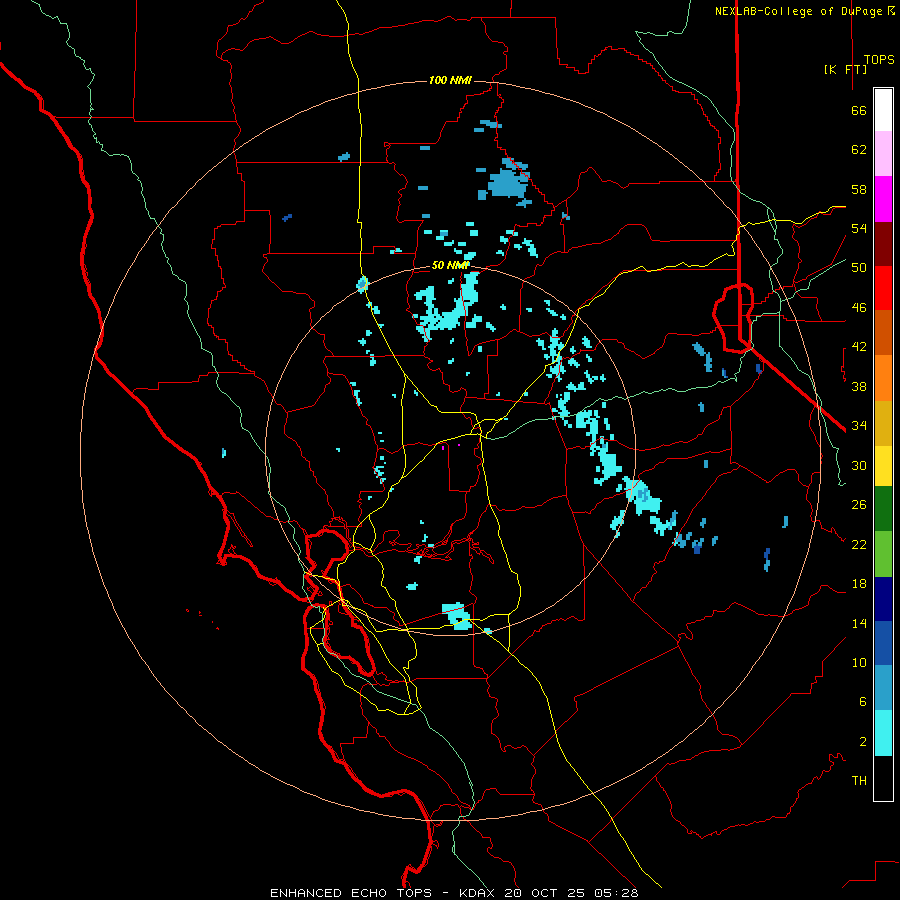Choose the bright orange legend band
The height and width of the screenshot is (900, 900).
tap(883, 378)
